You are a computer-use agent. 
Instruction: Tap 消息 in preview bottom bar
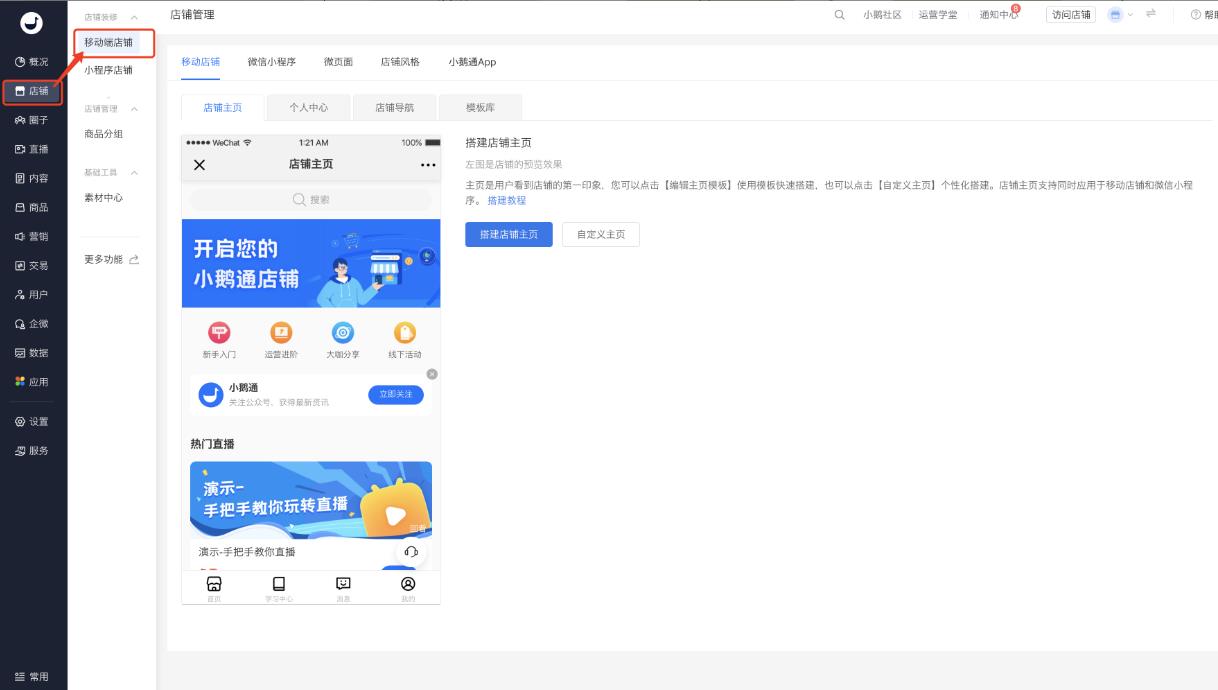343,588
